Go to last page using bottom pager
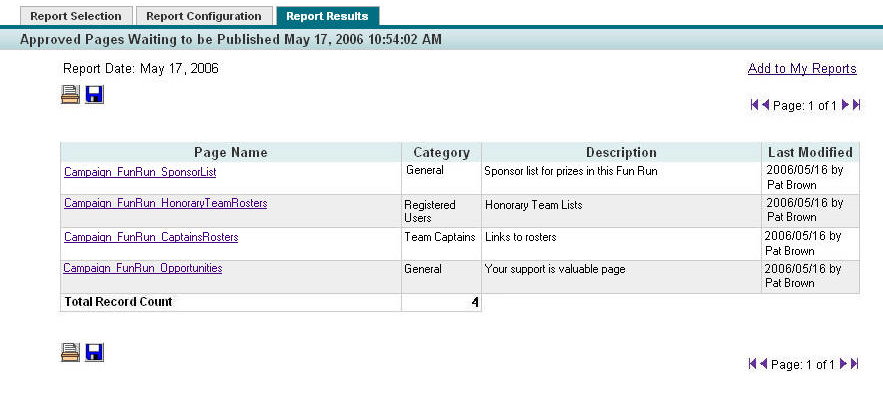The height and width of the screenshot is (393, 883). [854, 364]
